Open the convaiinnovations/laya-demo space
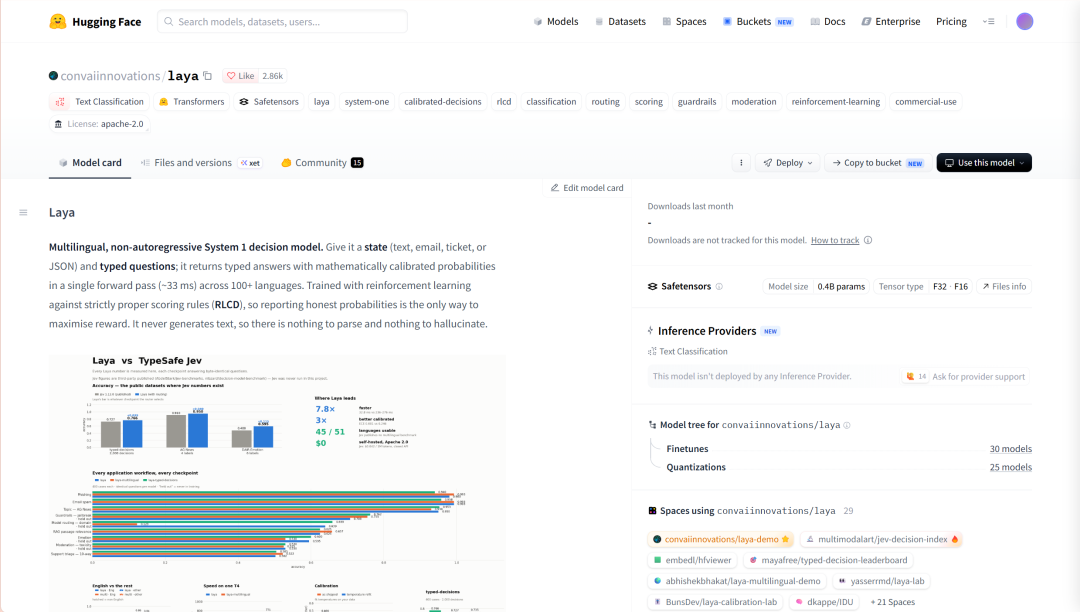The width and height of the screenshot is (1080, 612). coord(720,539)
